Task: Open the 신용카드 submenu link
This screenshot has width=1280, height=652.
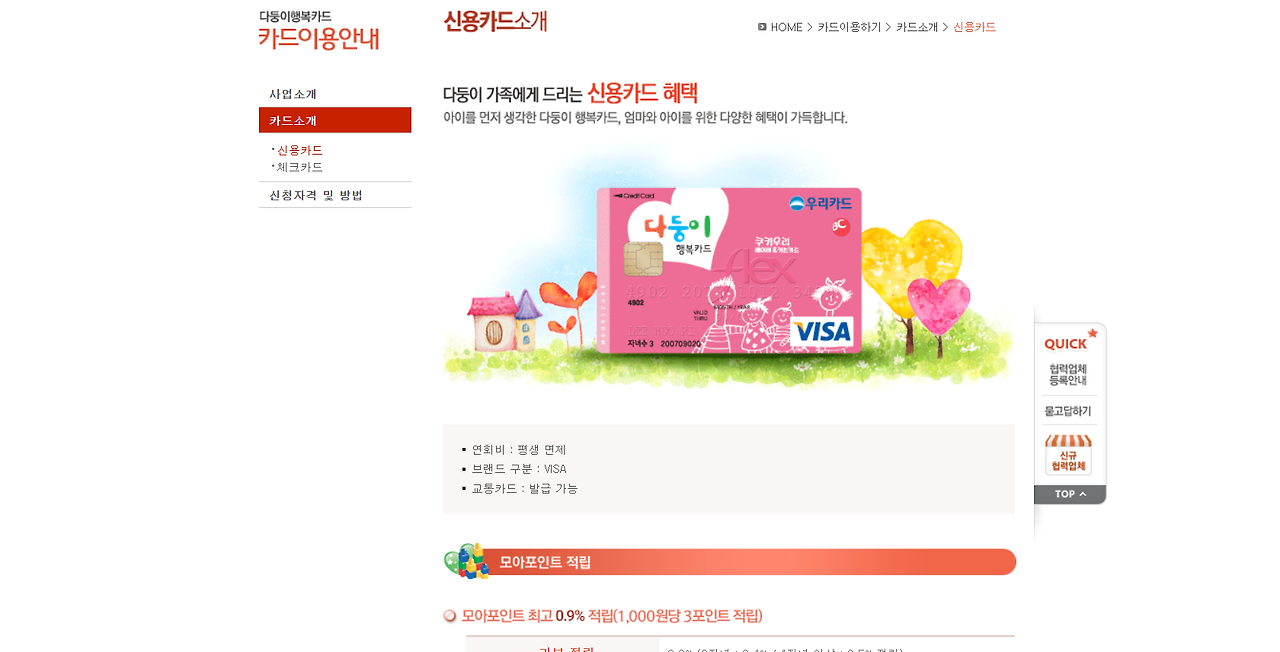Action: pos(299,150)
